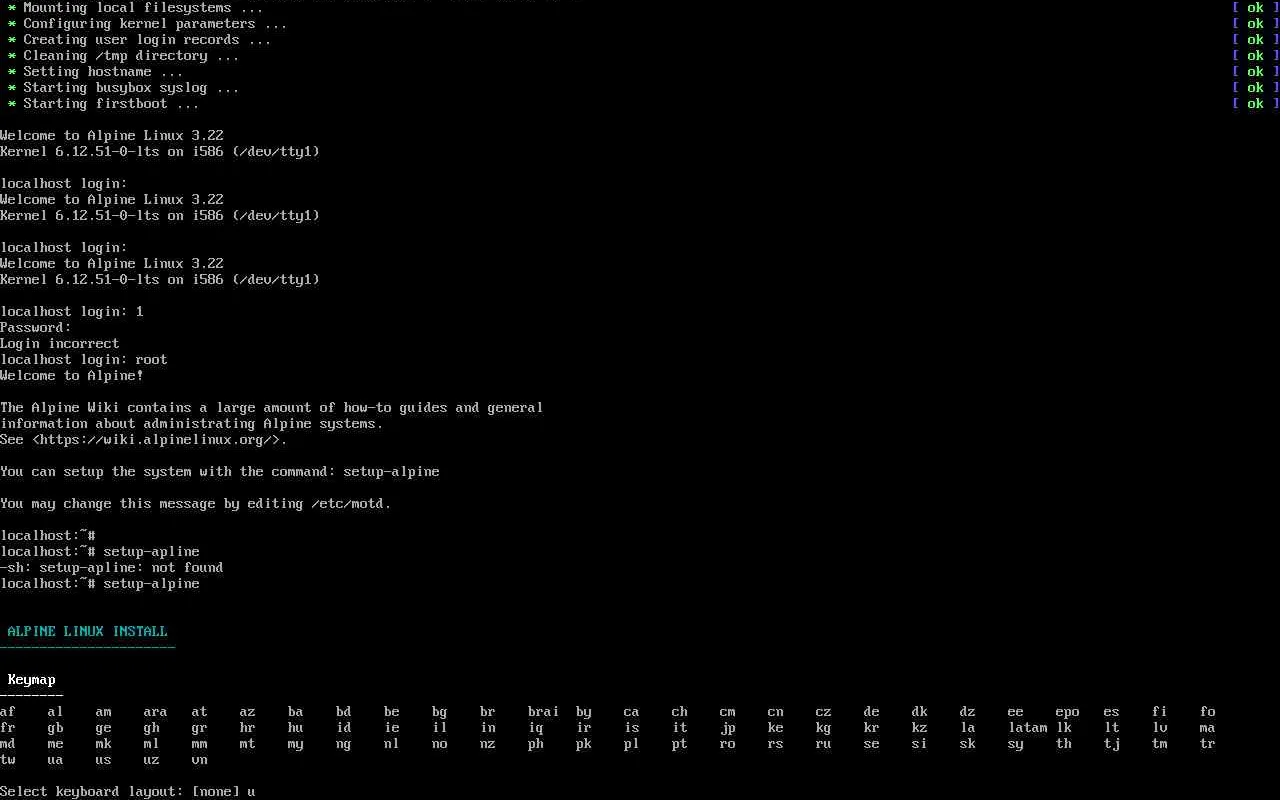Pick the 'ma' keymap code

pos(1208,727)
